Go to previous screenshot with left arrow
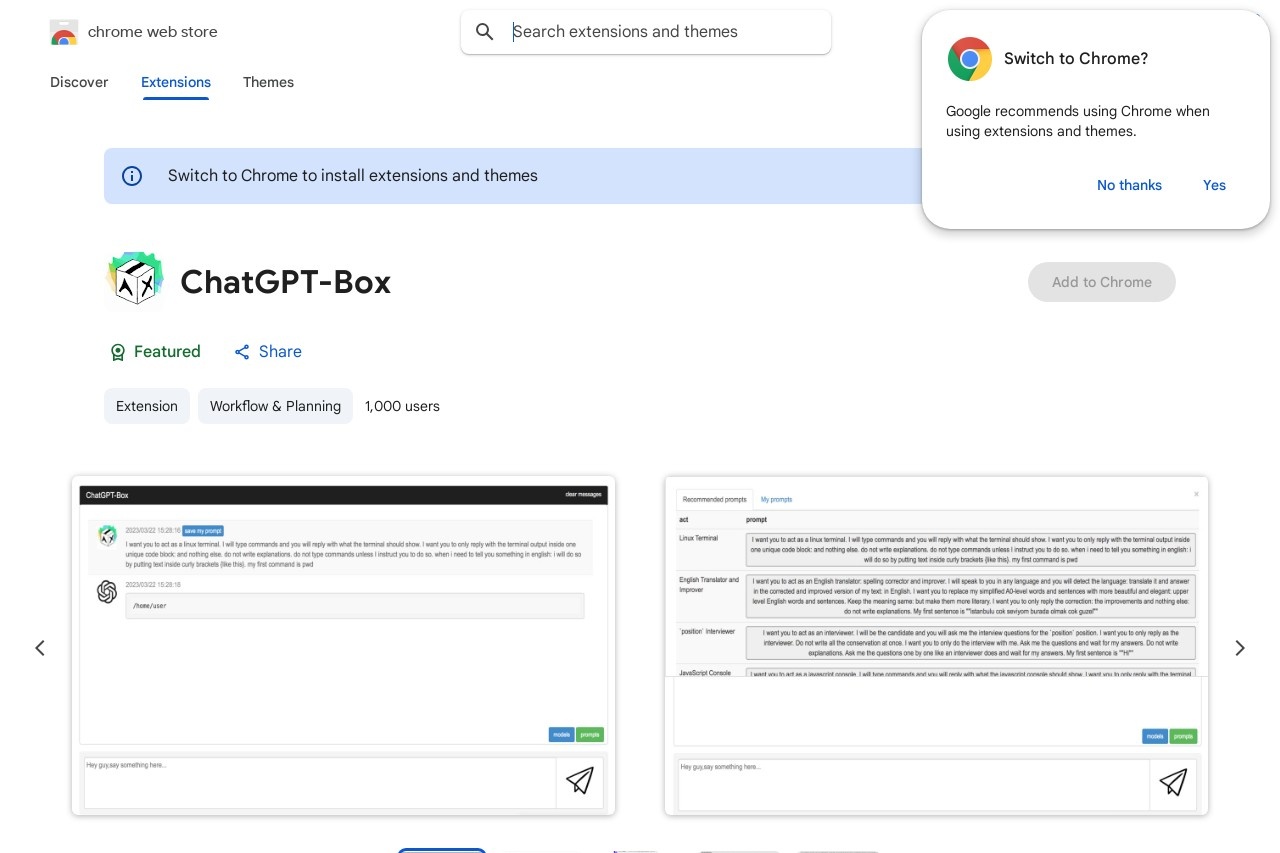 click(x=40, y=648)
